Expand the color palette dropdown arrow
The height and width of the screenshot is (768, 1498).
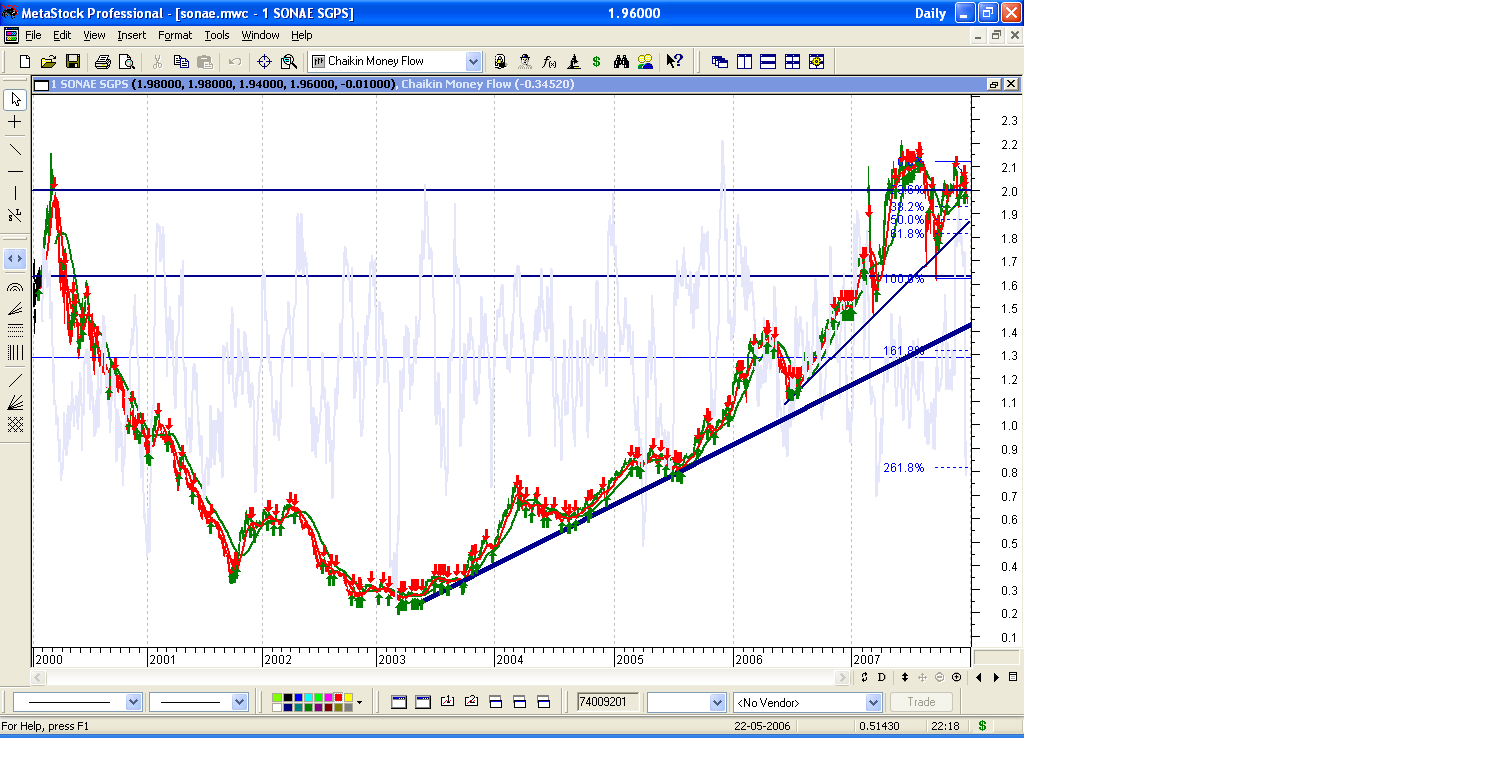(x=359, y=703)
